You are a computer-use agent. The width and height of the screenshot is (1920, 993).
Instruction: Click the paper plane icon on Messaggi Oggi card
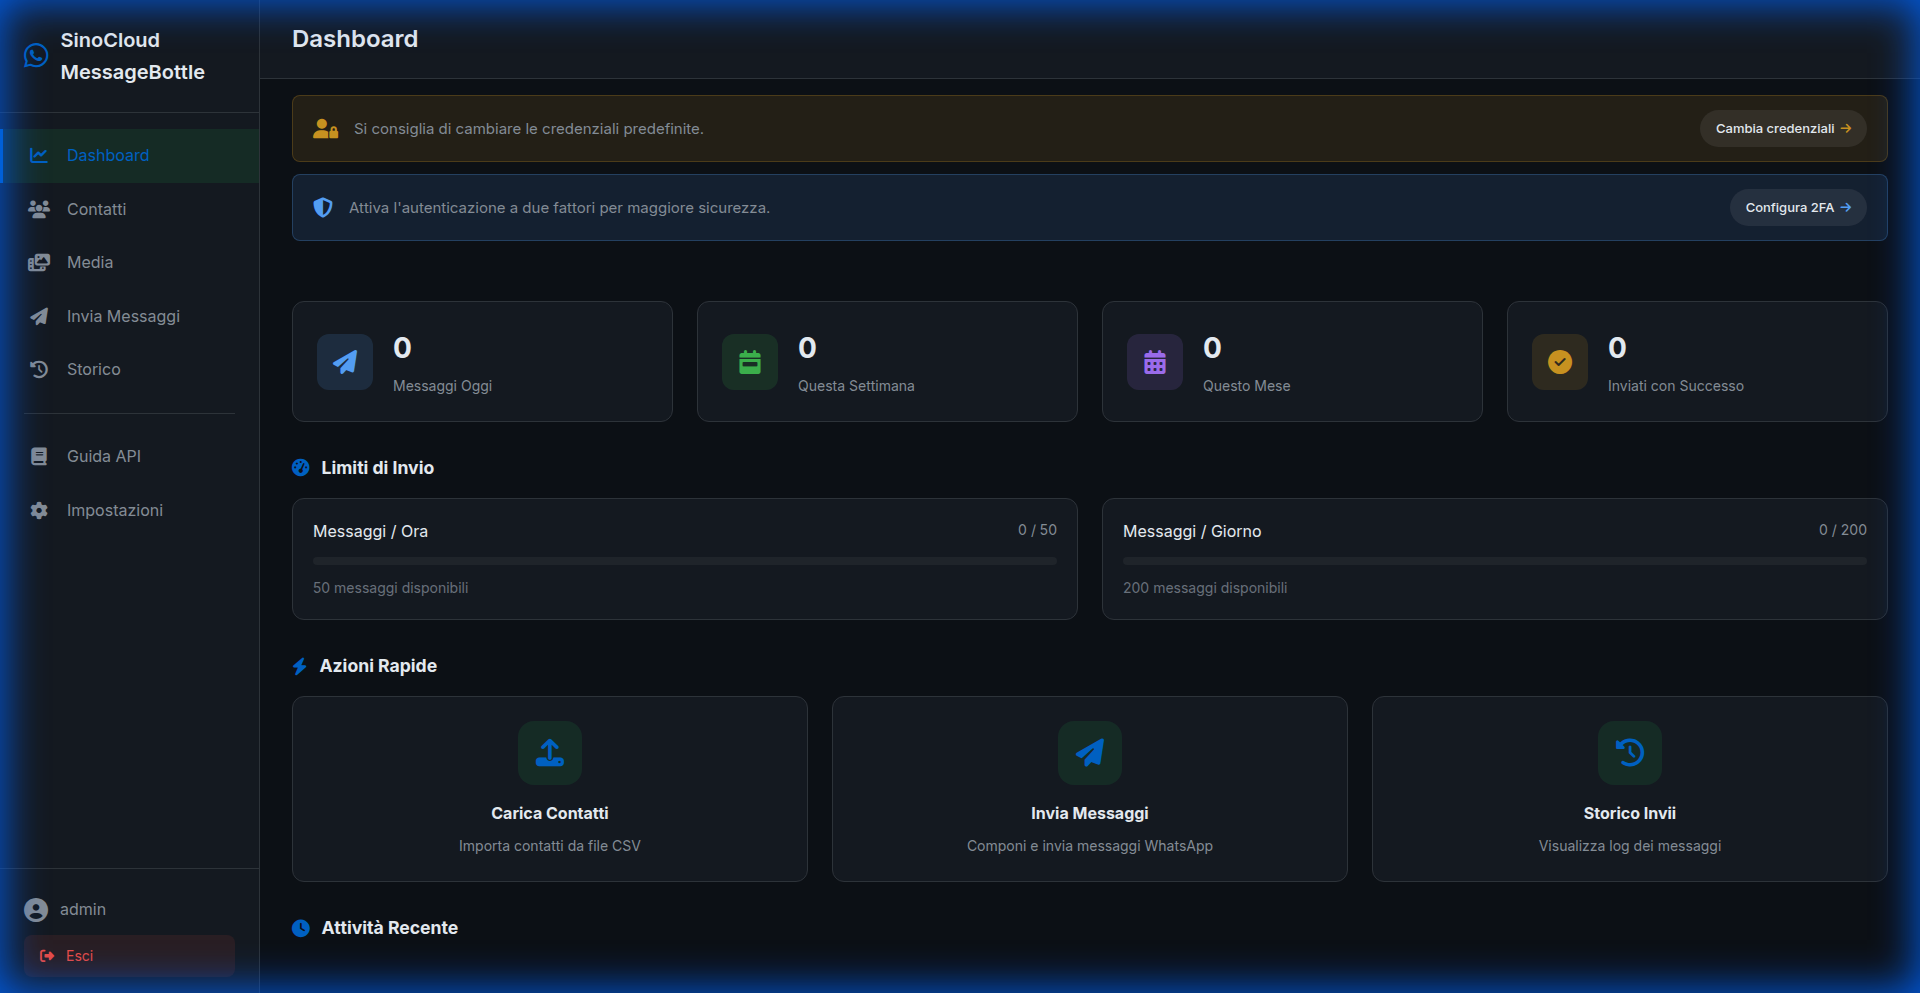[344, 361]
